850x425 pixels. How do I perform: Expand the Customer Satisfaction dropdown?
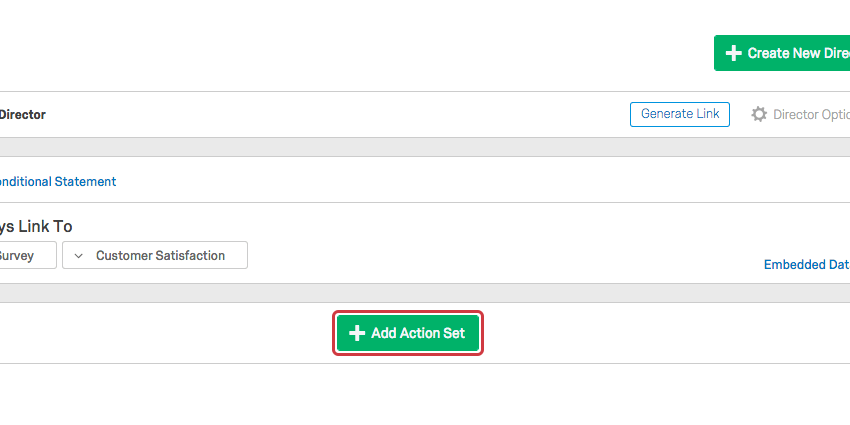pyautogui.click(x=160, y=256)
